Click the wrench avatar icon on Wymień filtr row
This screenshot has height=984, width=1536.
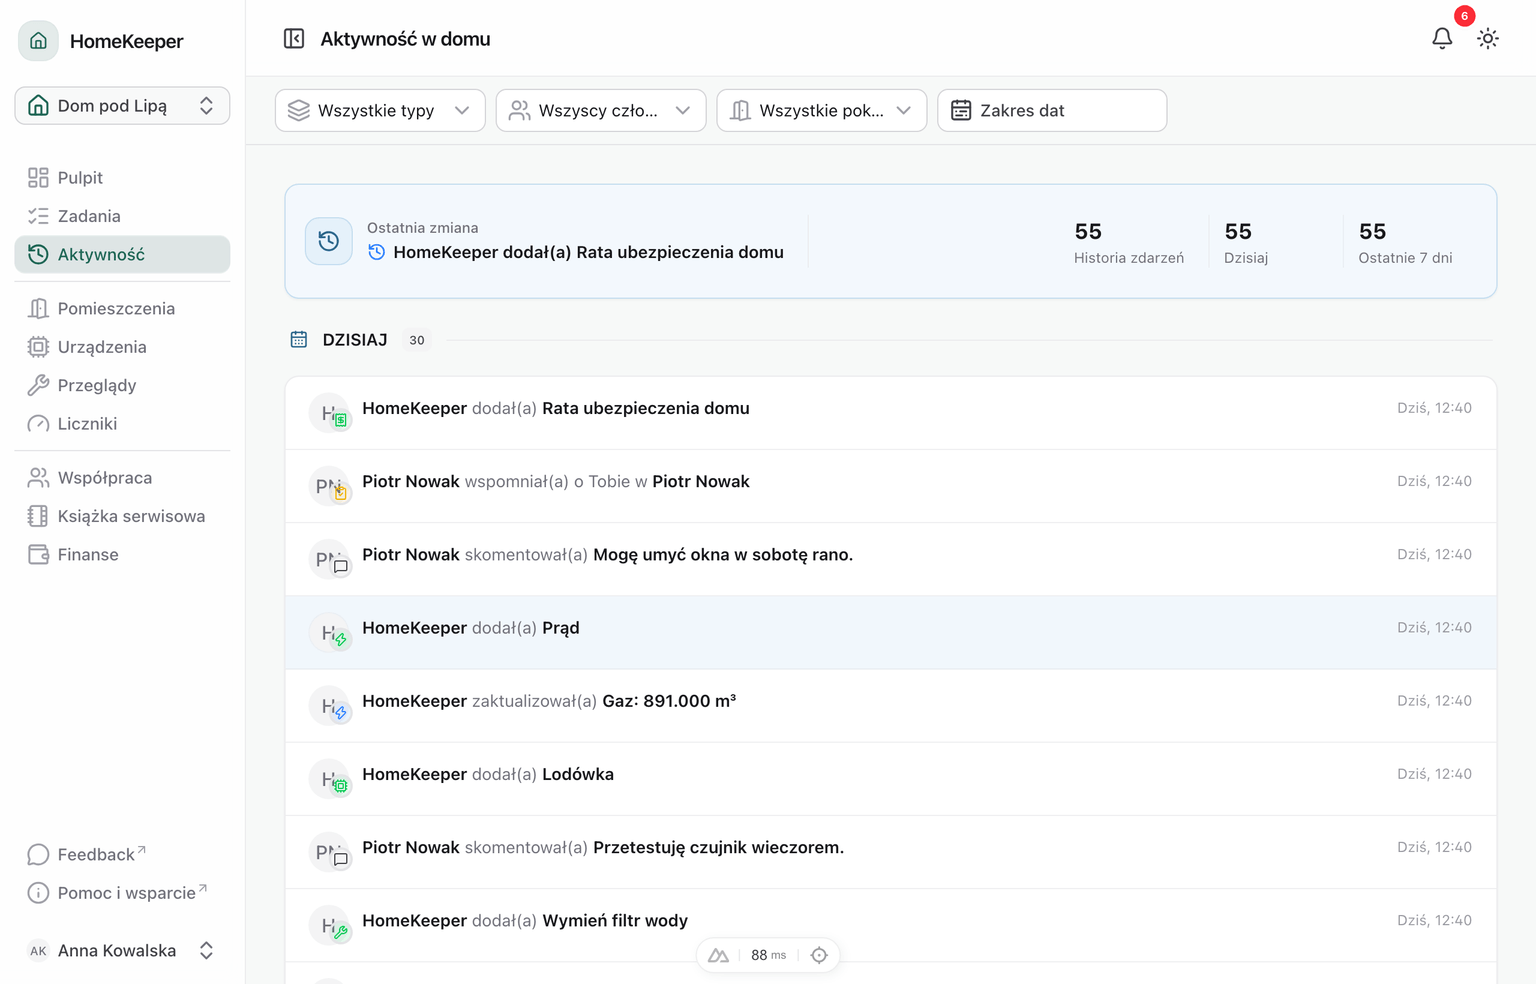coord(329,925)
